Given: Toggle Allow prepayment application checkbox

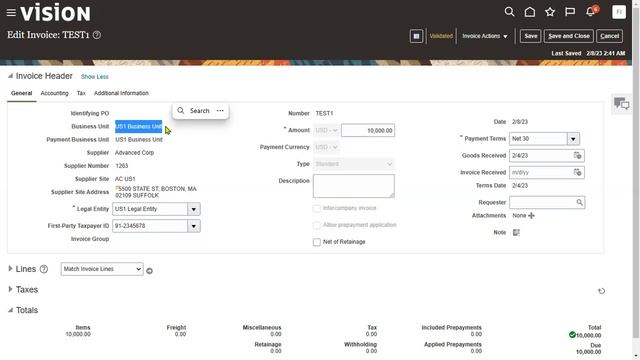Looking at the screenshot, I should point(317,225).
